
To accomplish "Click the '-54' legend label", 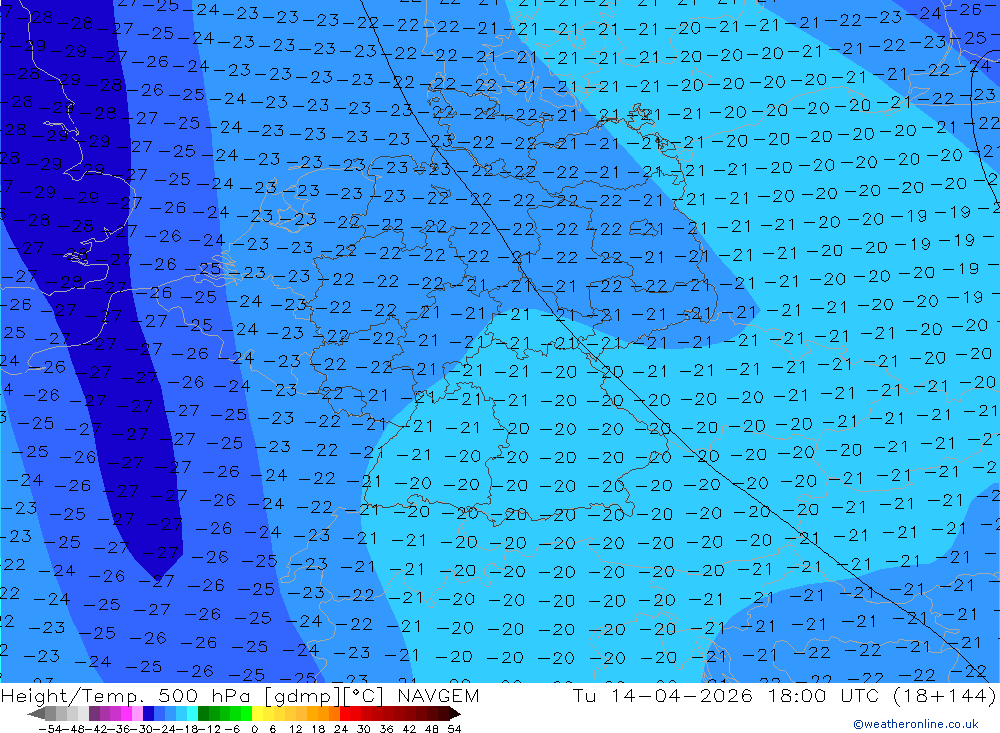I will (50, 729).
